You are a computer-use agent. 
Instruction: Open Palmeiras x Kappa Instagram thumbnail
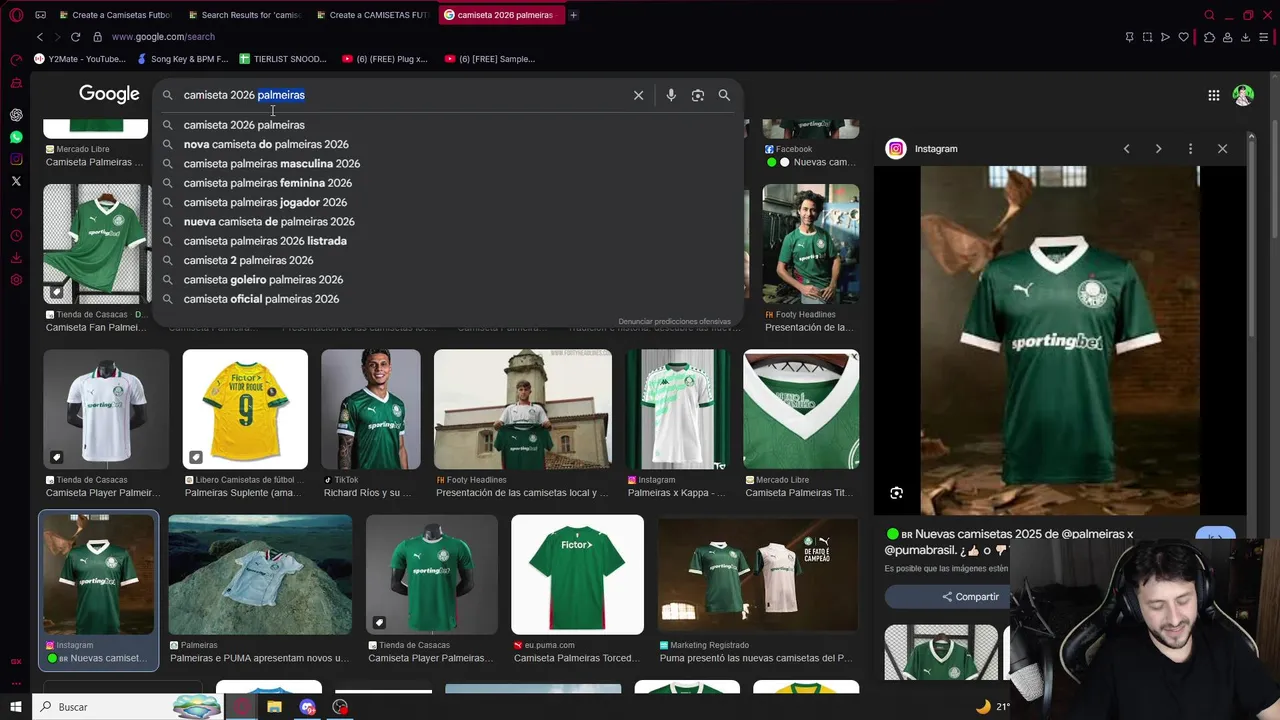[678, 409]
